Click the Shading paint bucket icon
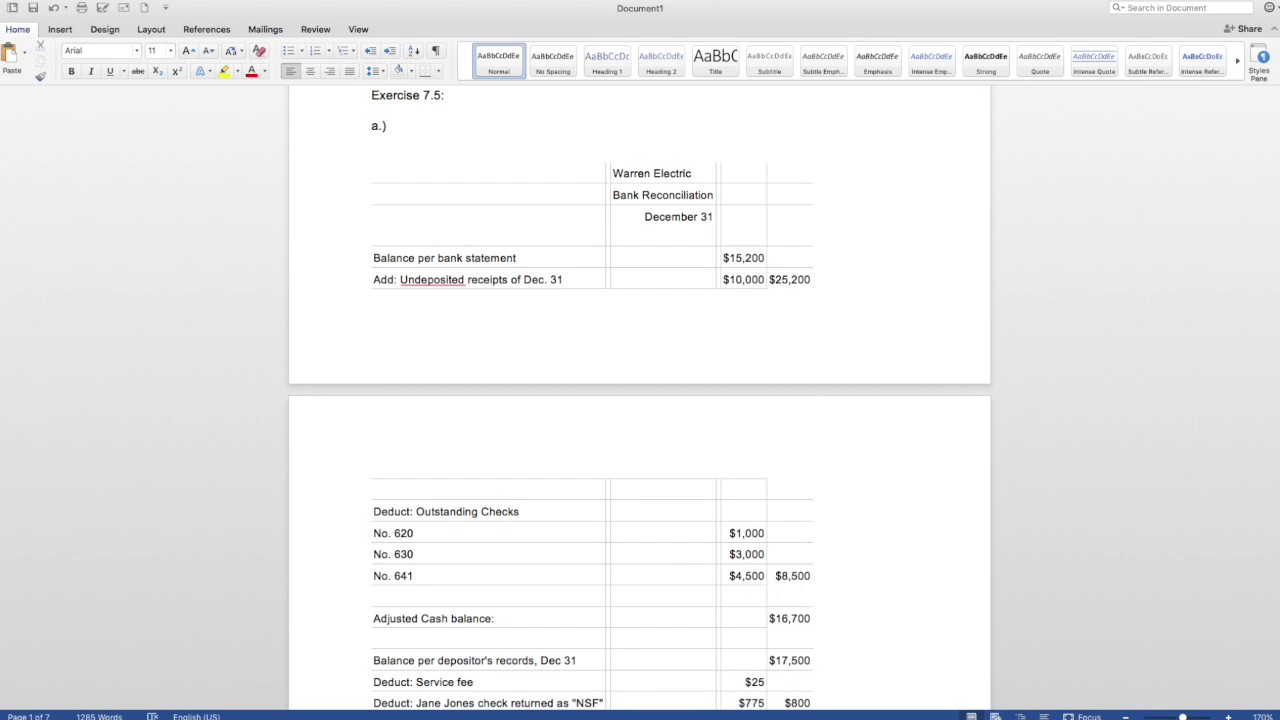The width and height of the screenshot is (1280, 720). tap(398, 71)
